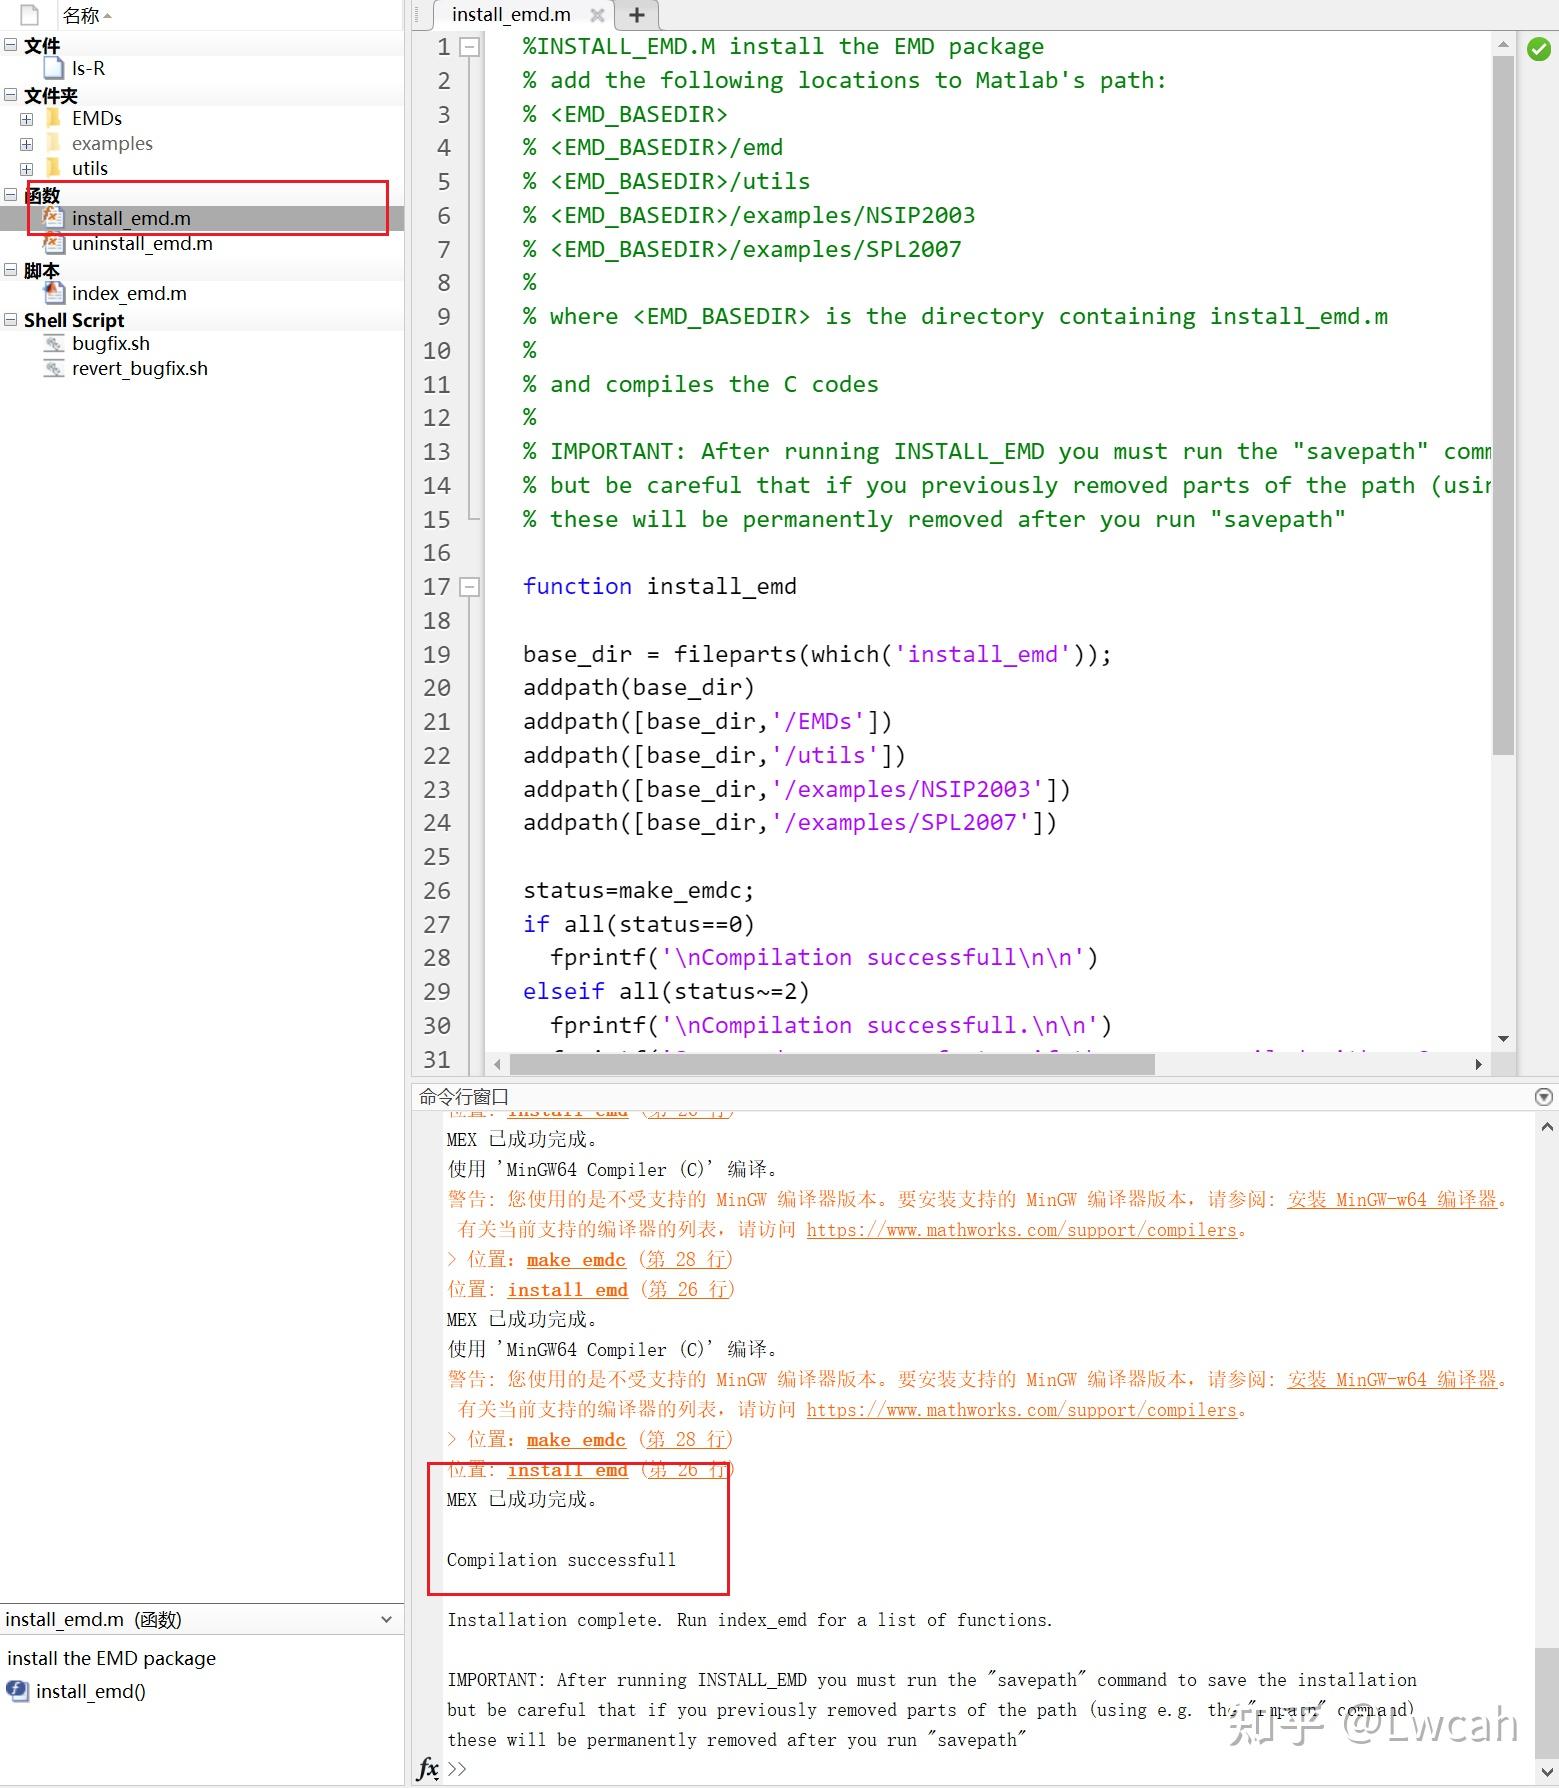Collapse the Shell Script group
This screenshot has height=1788, width=1559.
[11, 320]
